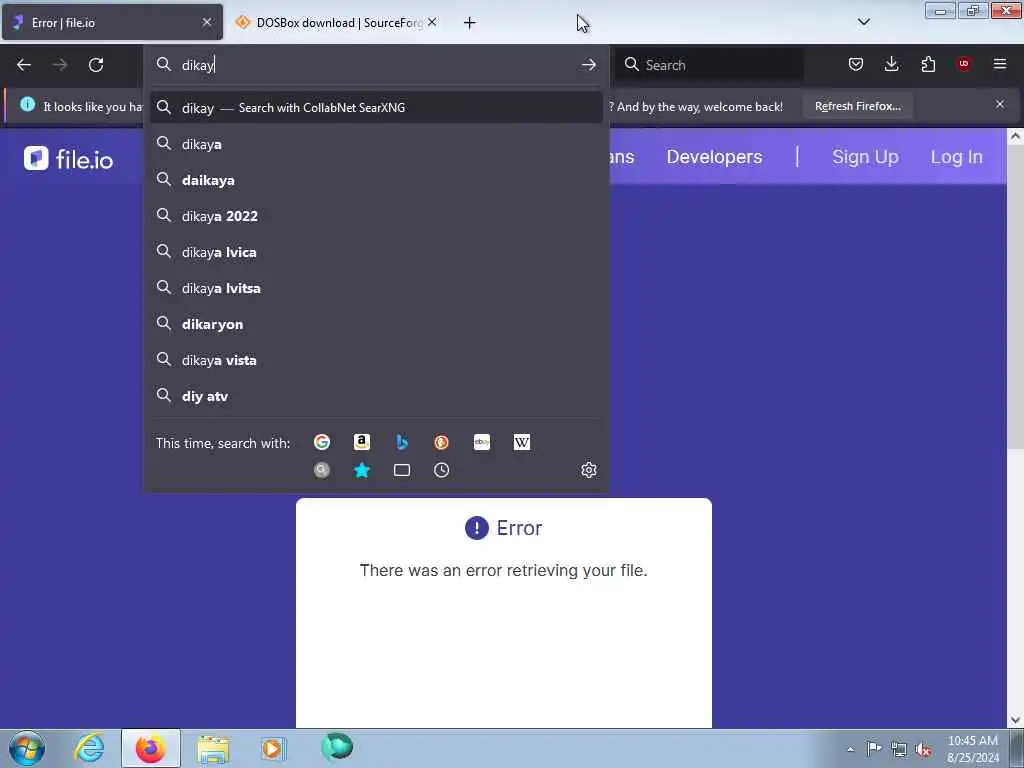
Task: Select the 'dikaya lvica' suggestion
Action: (376, 251)
